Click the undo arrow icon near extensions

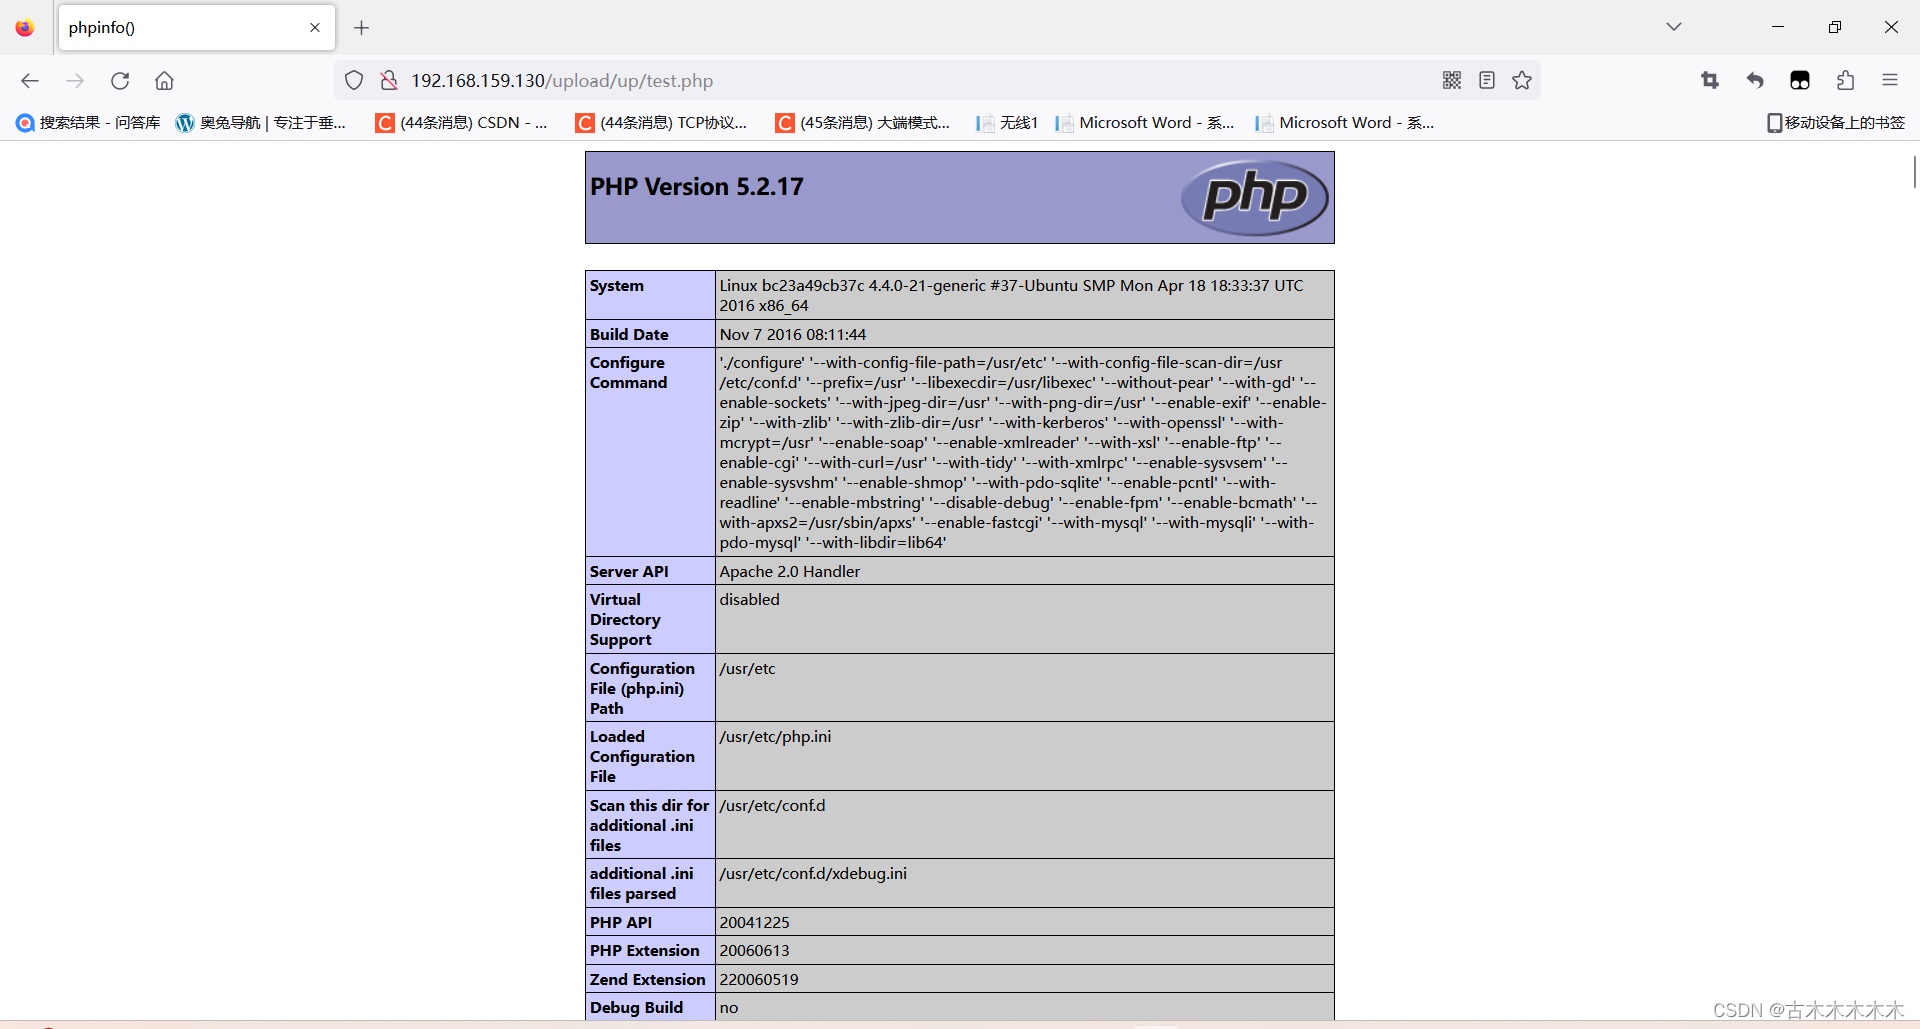(1755, 80)
